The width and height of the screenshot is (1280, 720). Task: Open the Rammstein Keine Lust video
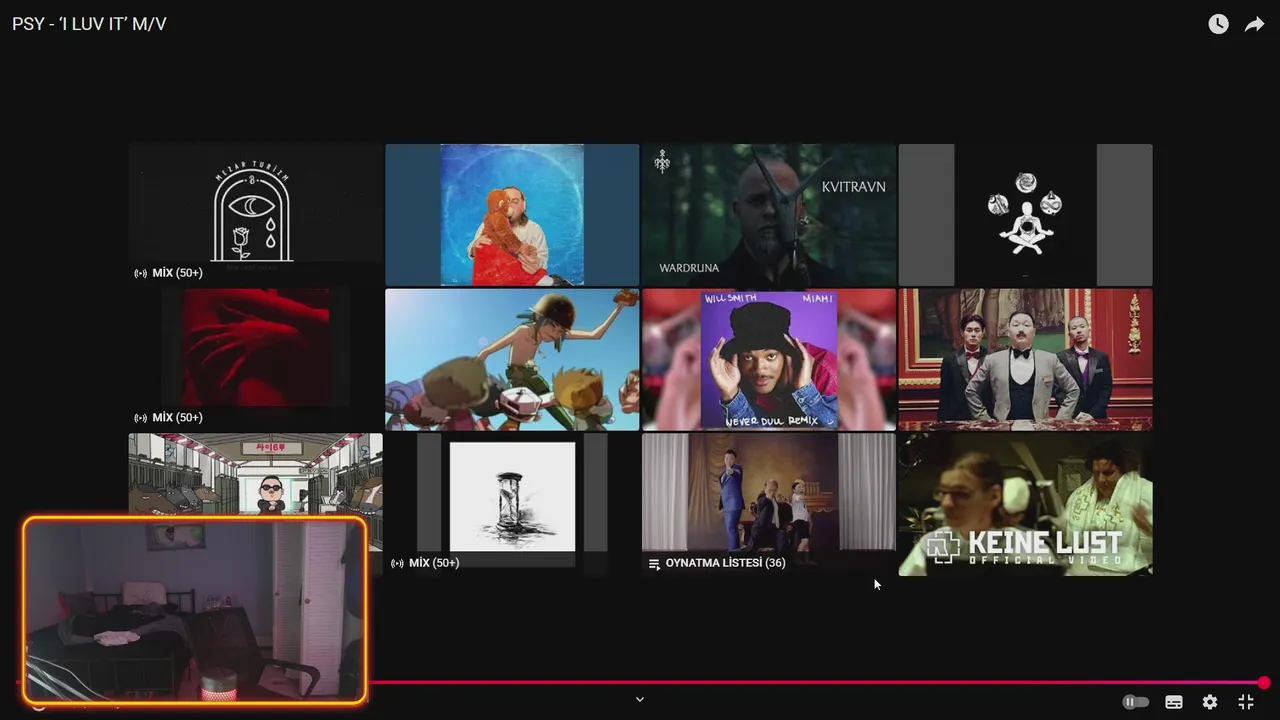[x=1025, y=505]
